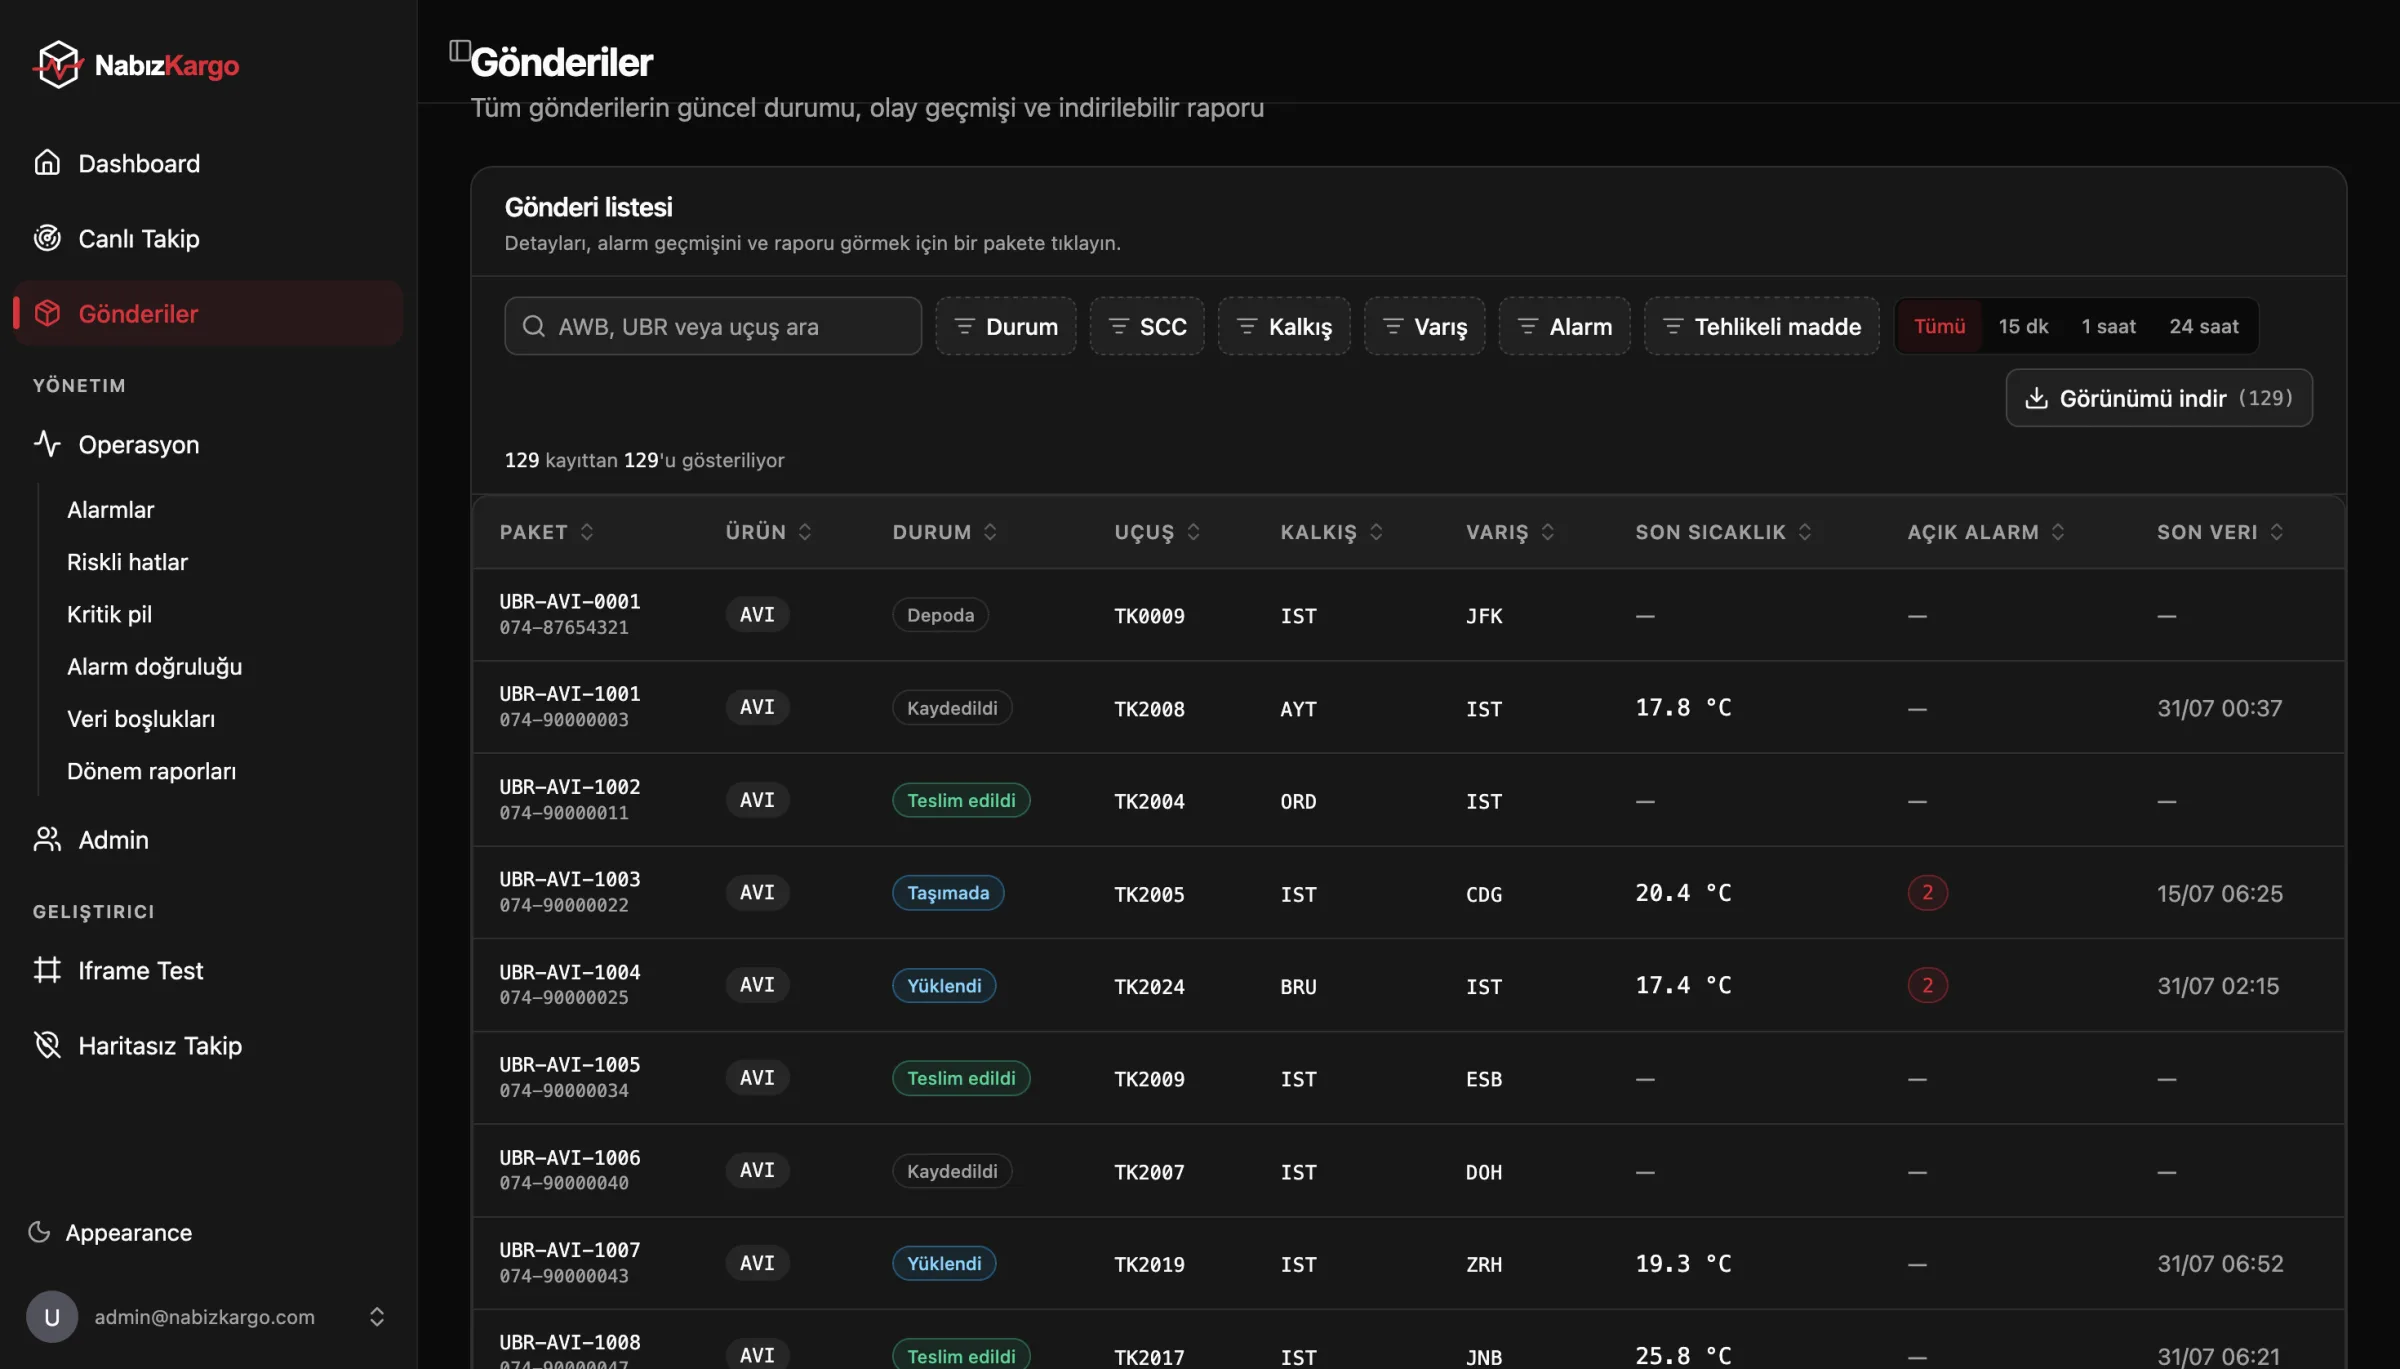The width and height of the screenshot is (2400, 1369).
Task: Click flight TK2019 cell
Action: 1149,1264
